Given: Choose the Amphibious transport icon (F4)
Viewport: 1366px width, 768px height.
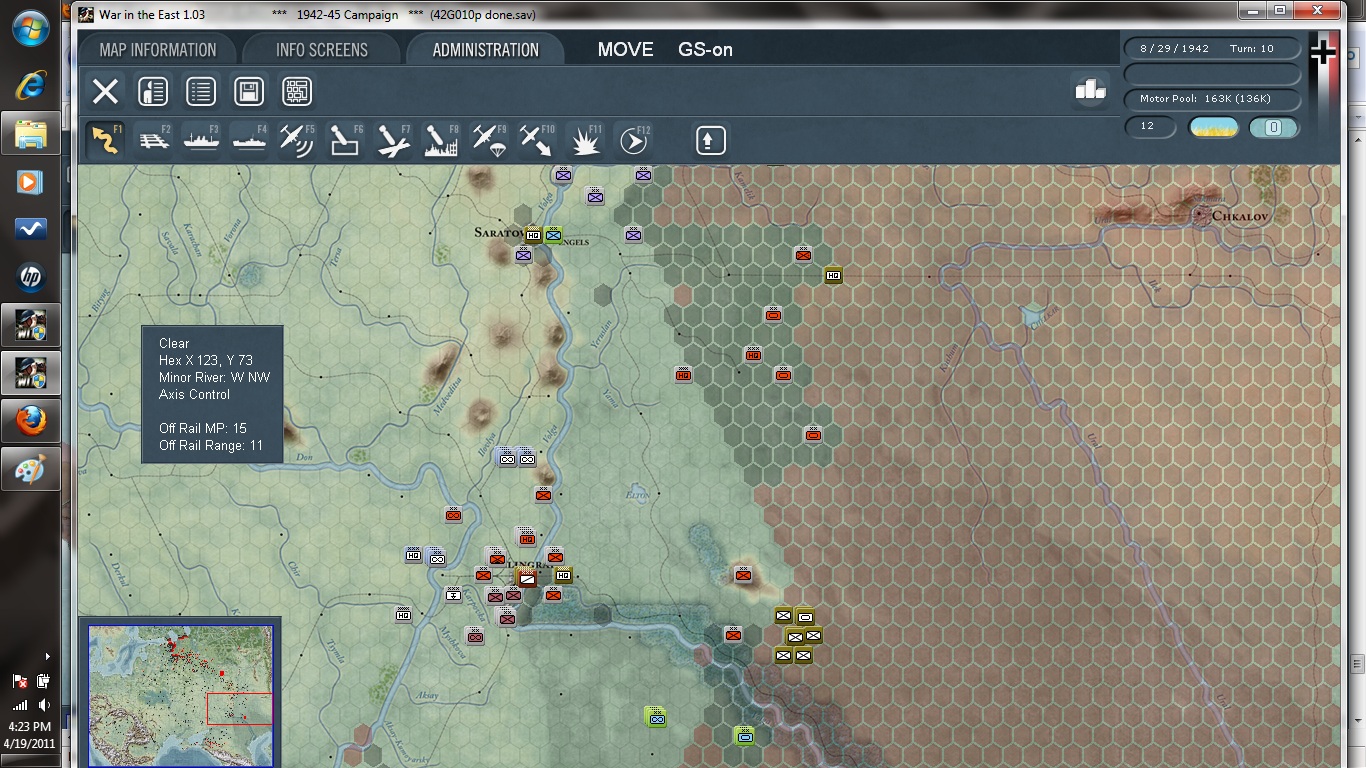Looking at the screenshot, I should click(x=249, y=140).
